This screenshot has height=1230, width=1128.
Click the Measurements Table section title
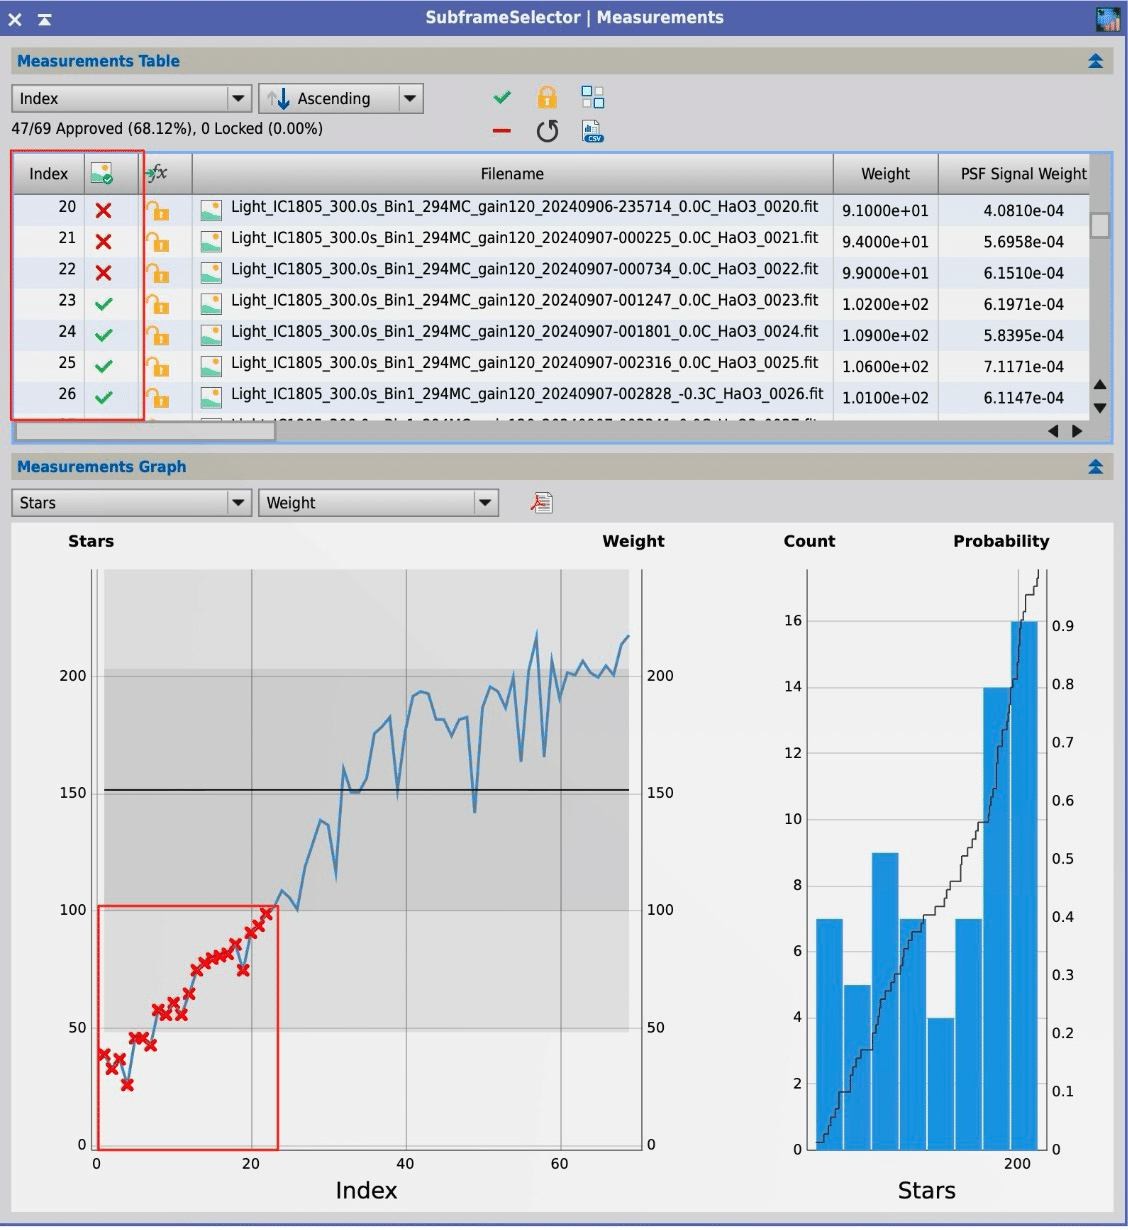coord(98,61)
